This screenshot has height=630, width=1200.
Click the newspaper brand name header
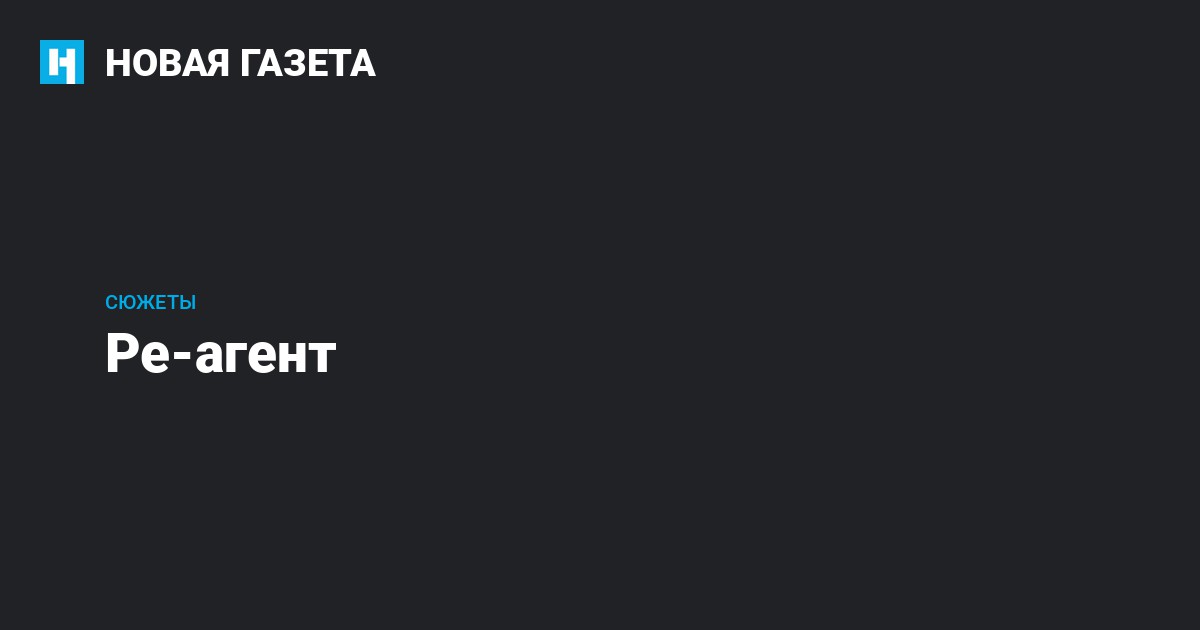(240, 63)
